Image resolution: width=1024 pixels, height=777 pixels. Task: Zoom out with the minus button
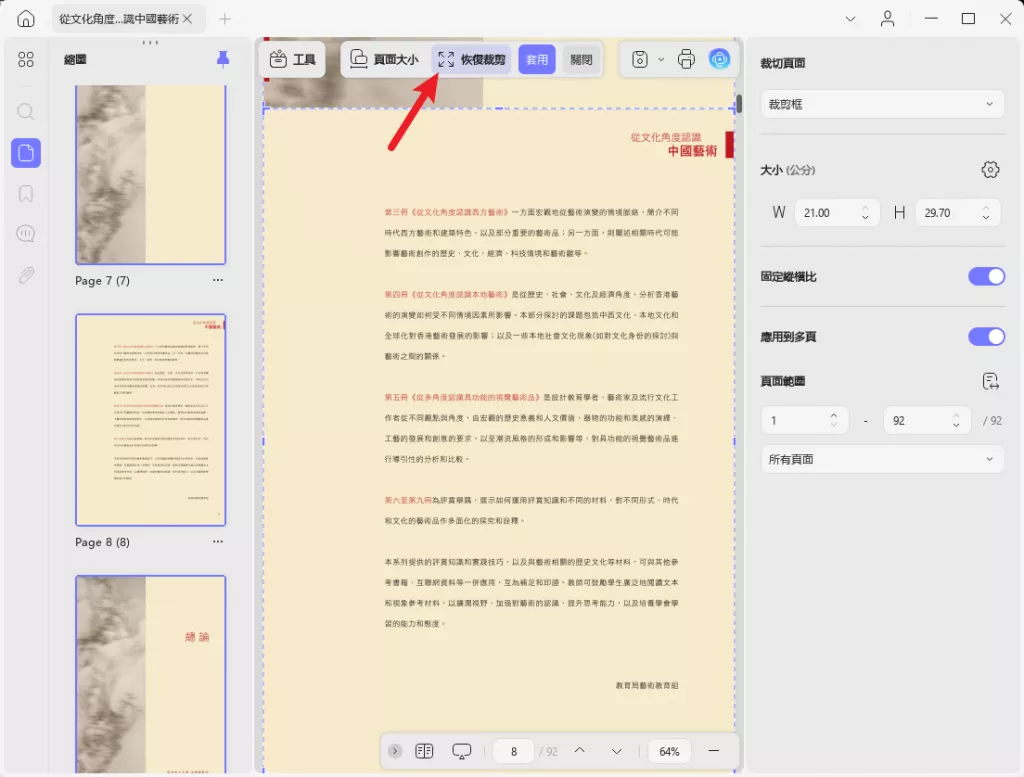(x=714, y=751)
